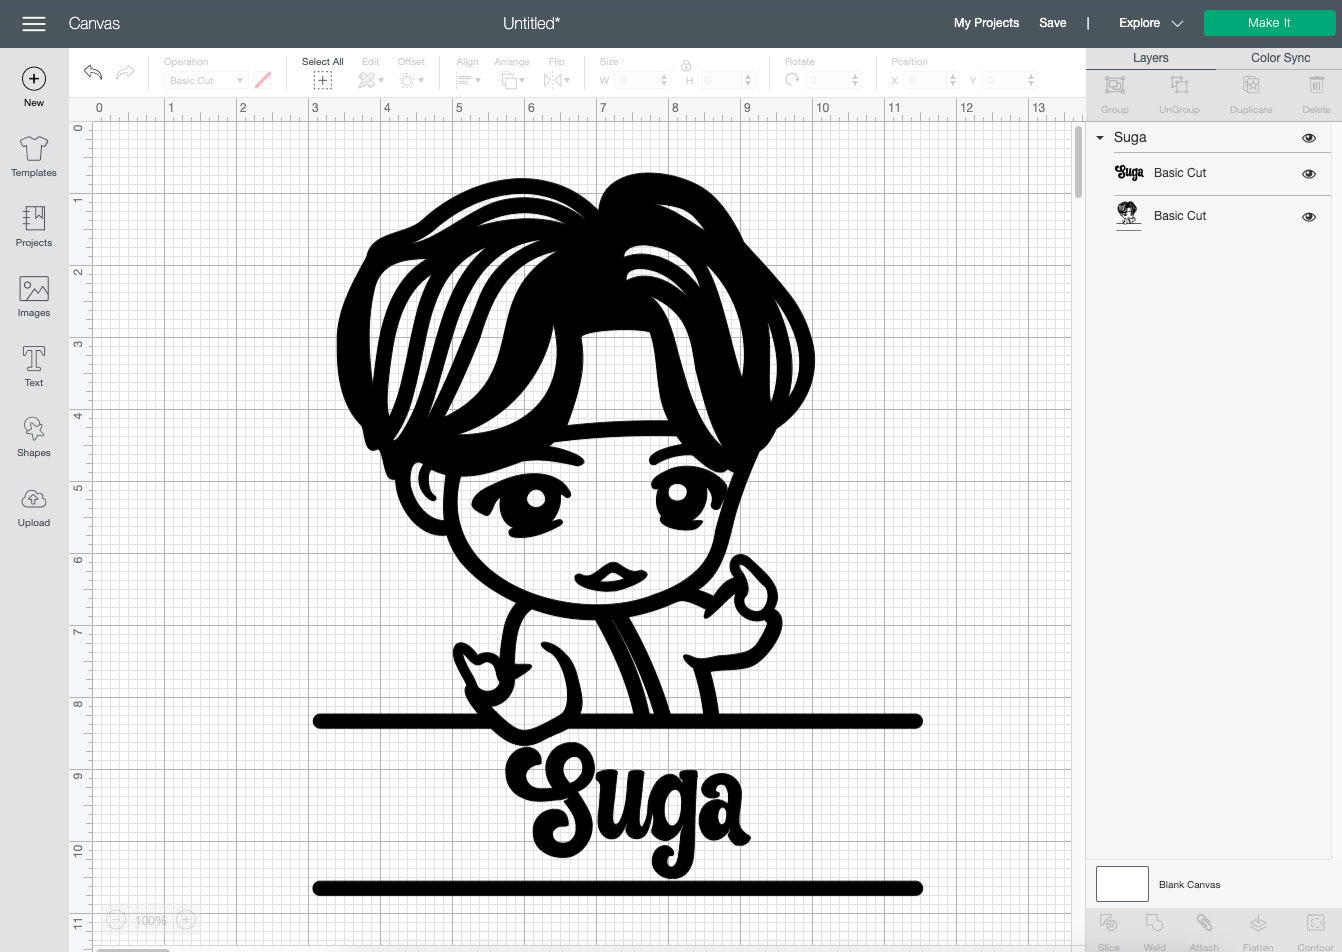The image size is (1342, 952).
Task: Click the Suga group name in Layers
Action: [x=1130, y=138]
